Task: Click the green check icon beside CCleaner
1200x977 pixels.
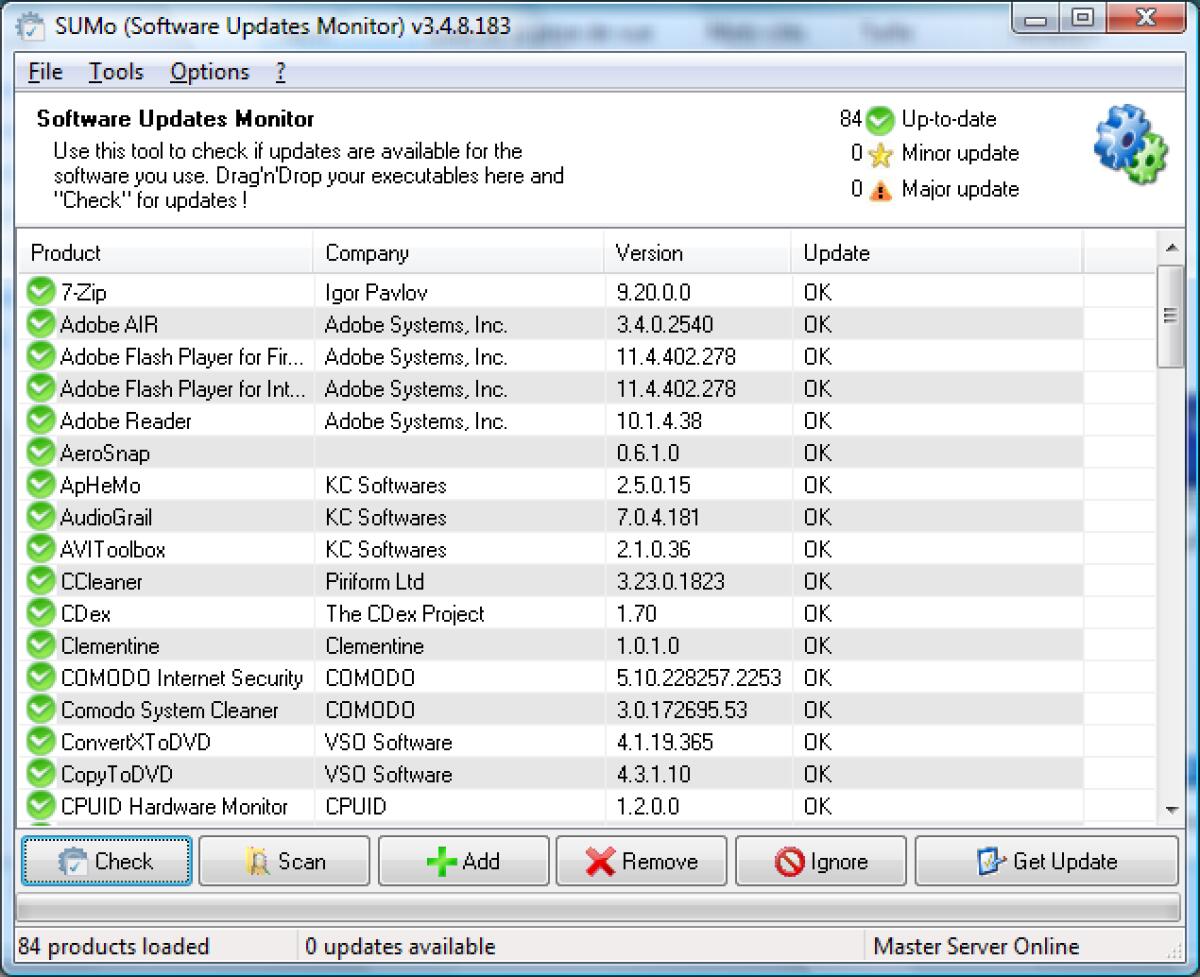Action: click(39, 581)
